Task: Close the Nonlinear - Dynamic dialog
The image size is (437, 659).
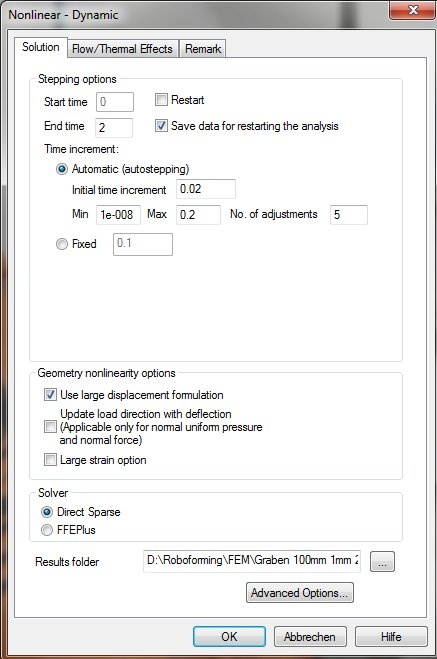Action: (x=413, y=10)
